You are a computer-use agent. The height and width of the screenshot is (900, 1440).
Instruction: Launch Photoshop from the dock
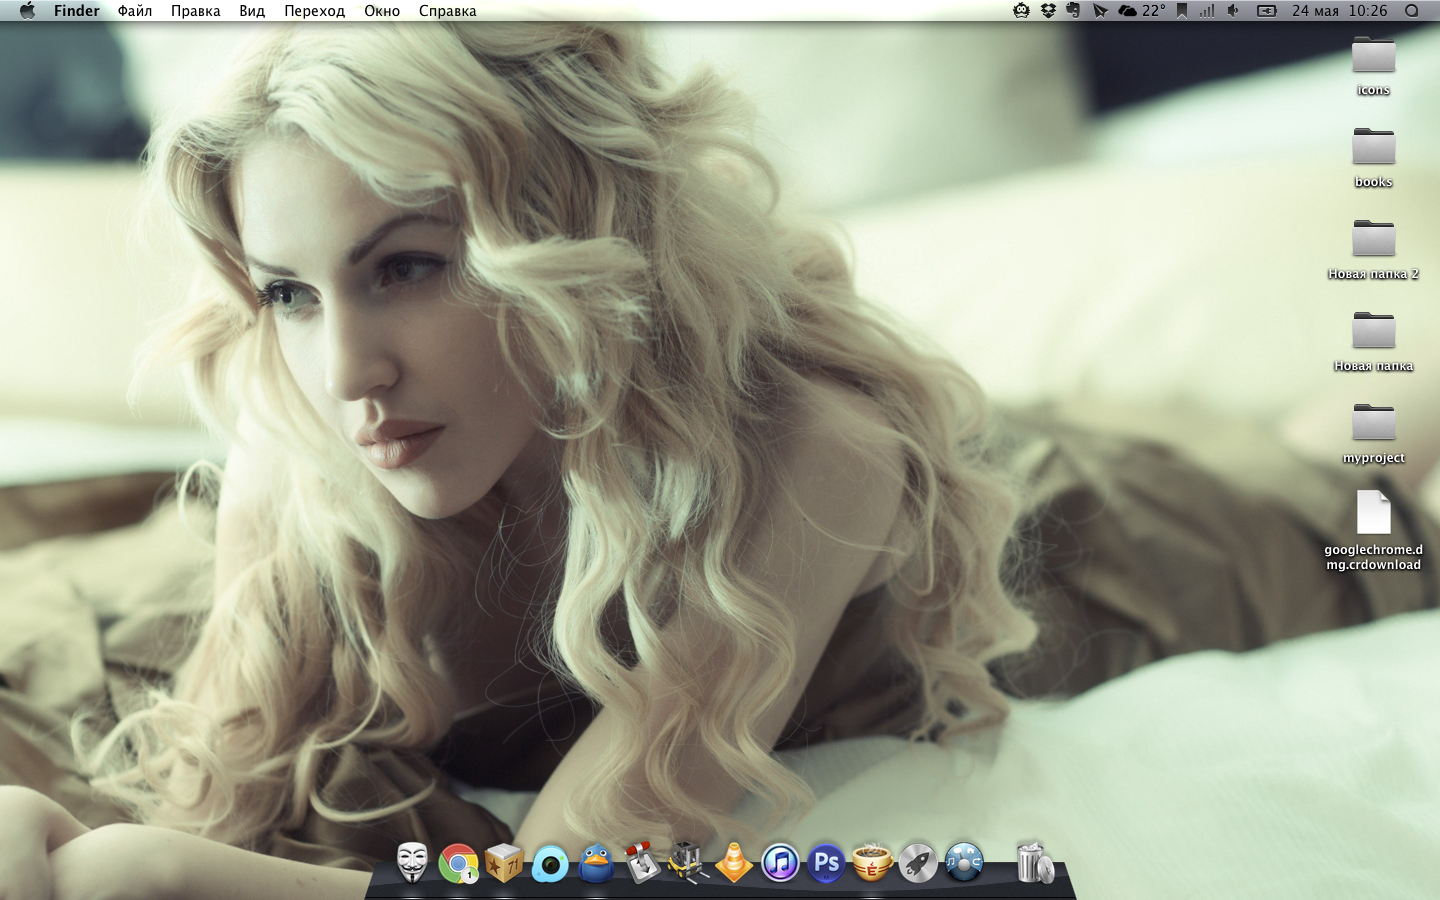pos(826,862)
